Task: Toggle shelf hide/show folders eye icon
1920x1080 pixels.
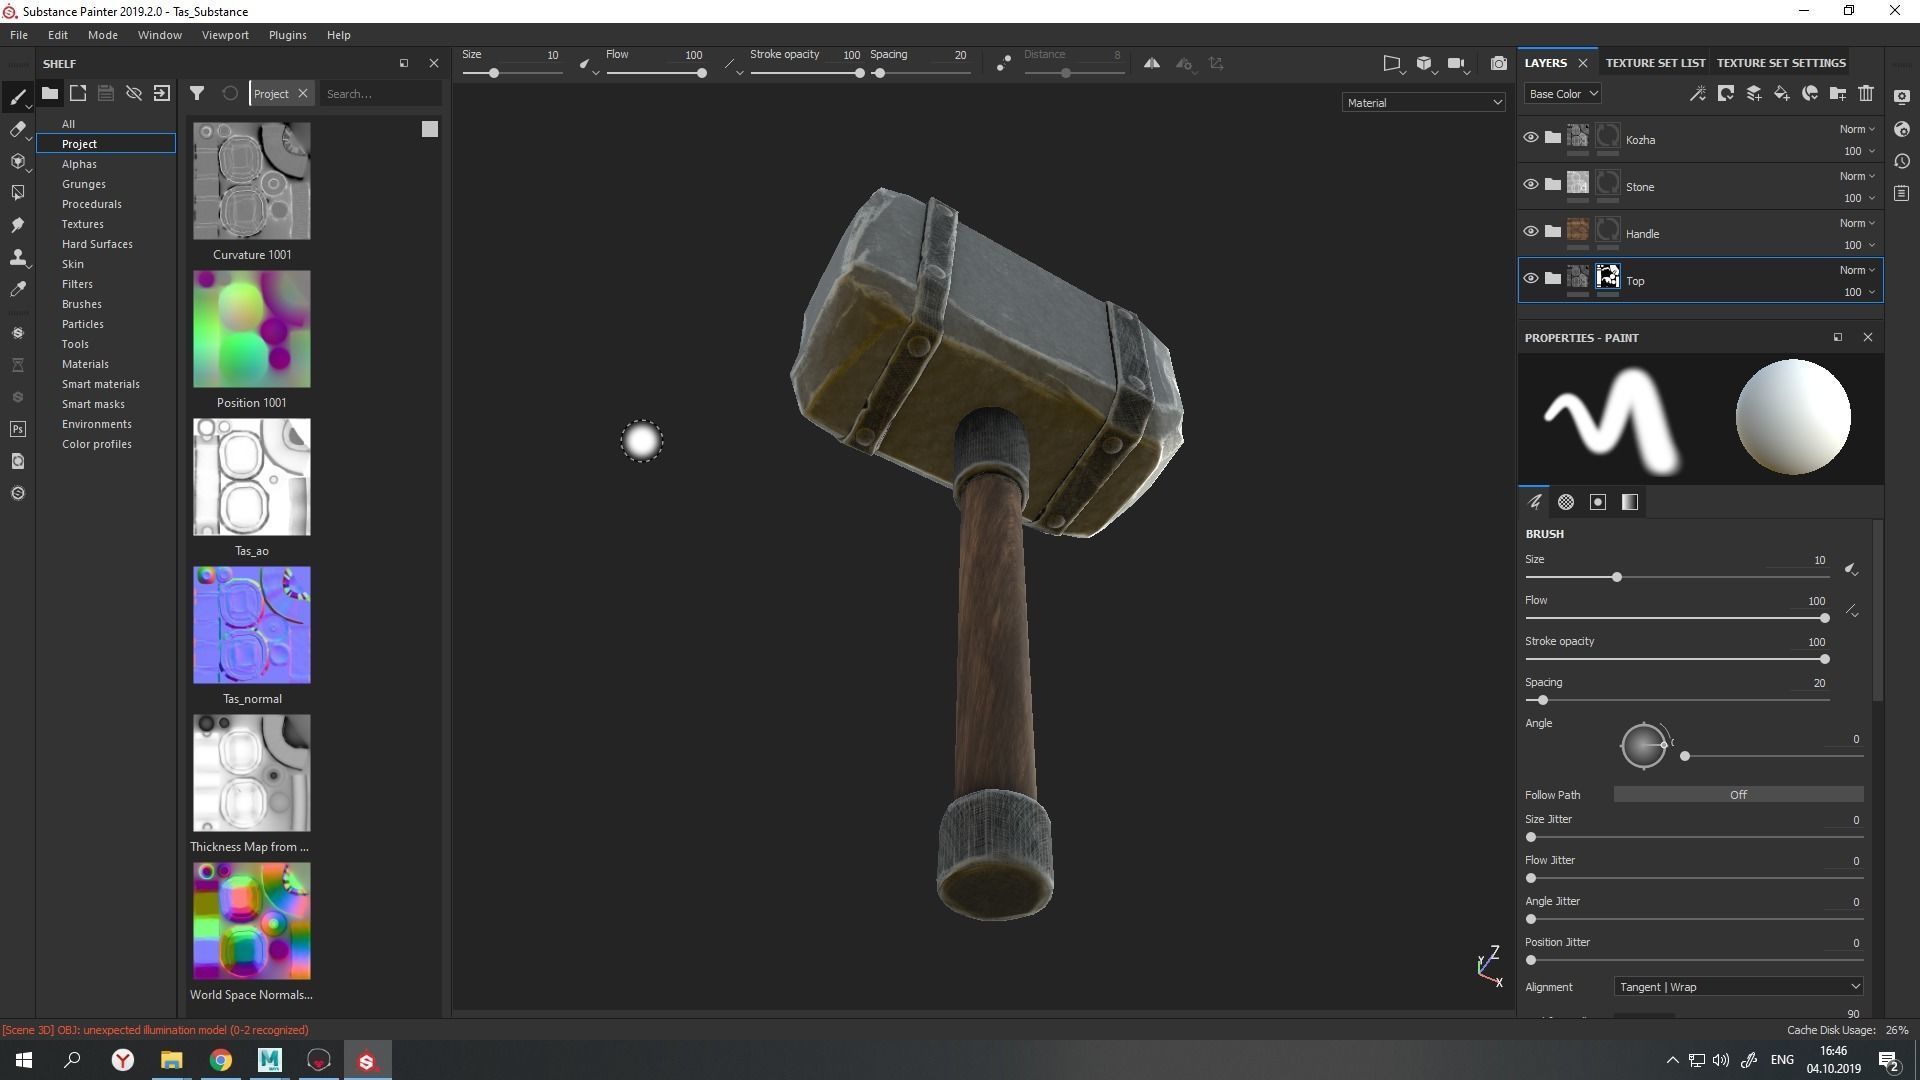Action: coord(133,93)
